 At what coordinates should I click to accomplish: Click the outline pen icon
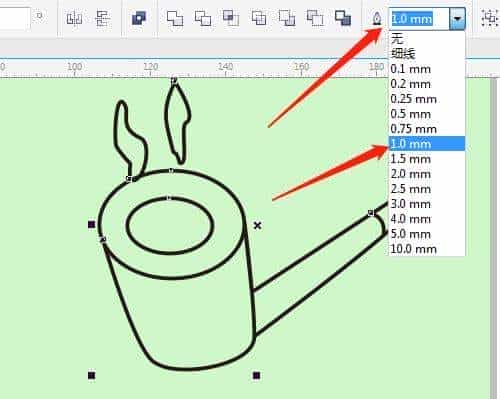tap(377, 18)
